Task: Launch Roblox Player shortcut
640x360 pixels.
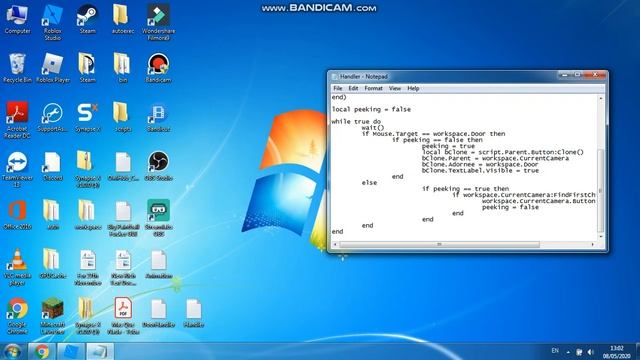Action: tap(53, 68)
